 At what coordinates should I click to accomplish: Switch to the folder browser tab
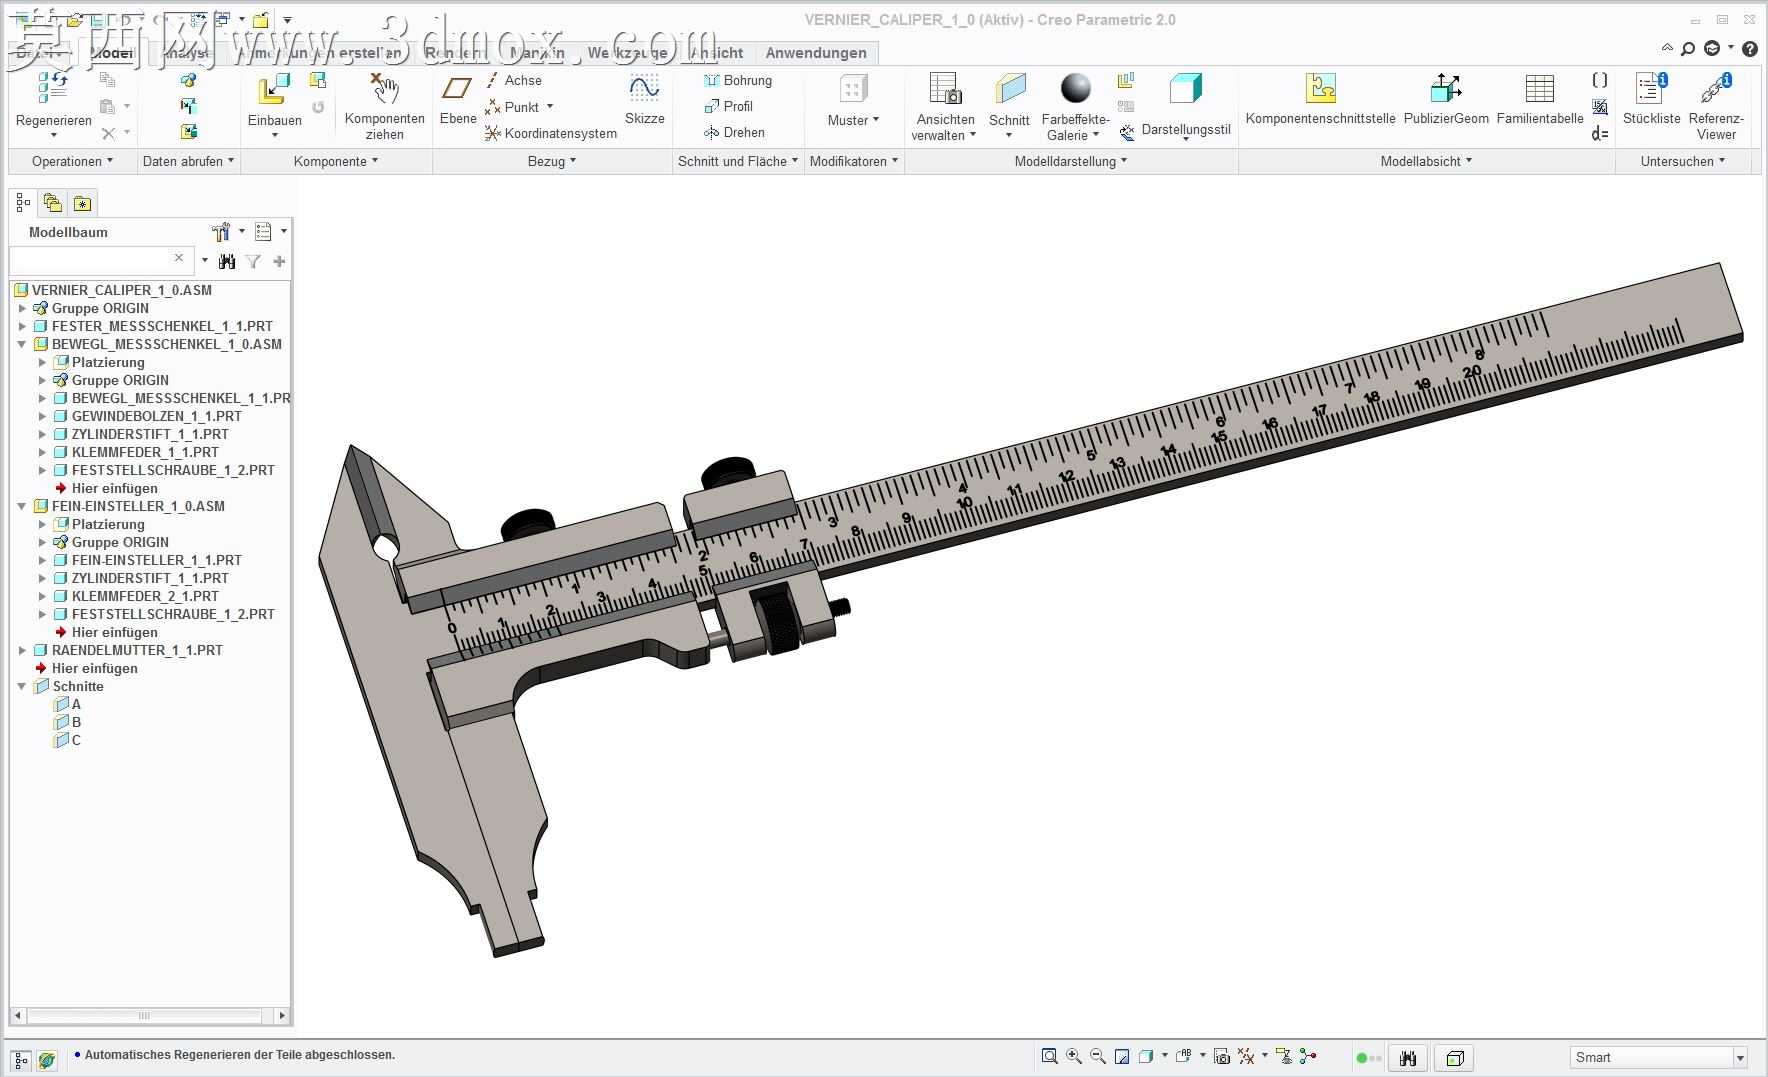coord(53,203)
